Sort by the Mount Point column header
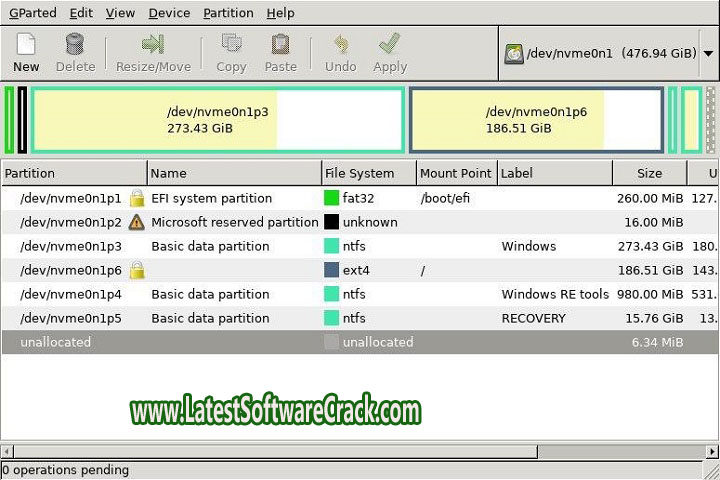720x480 pixels. tap(457, 173)
